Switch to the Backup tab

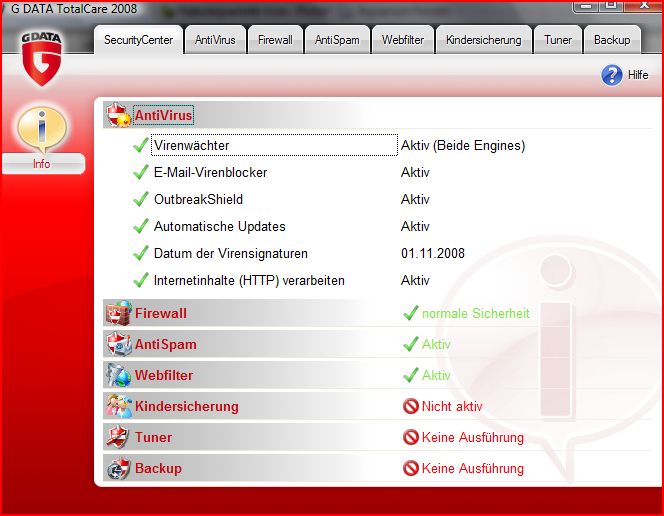click(x=612, y=40)
